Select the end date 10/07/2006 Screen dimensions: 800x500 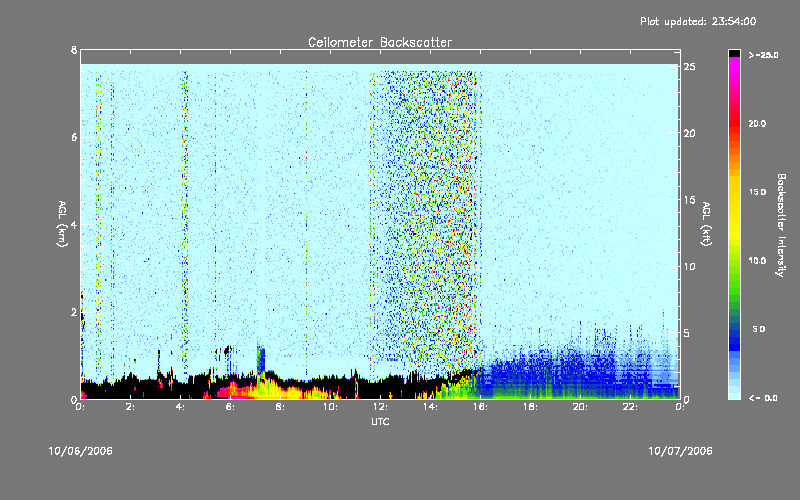click(681, 451)
